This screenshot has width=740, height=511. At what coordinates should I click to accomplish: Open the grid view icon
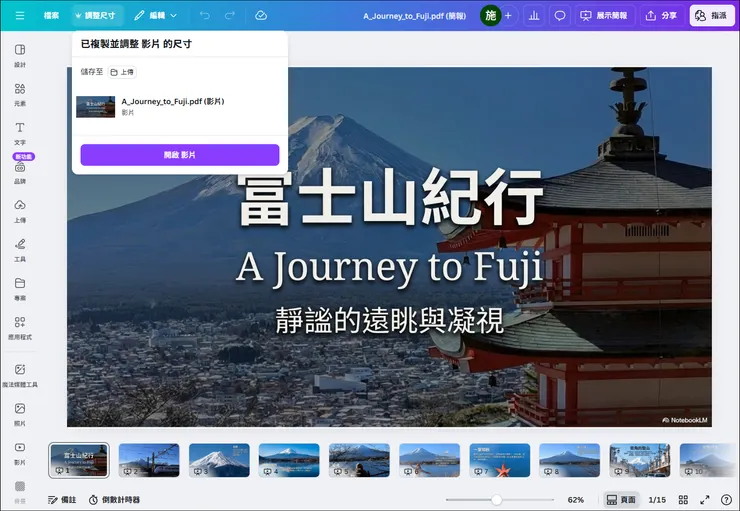pos(683,500)
